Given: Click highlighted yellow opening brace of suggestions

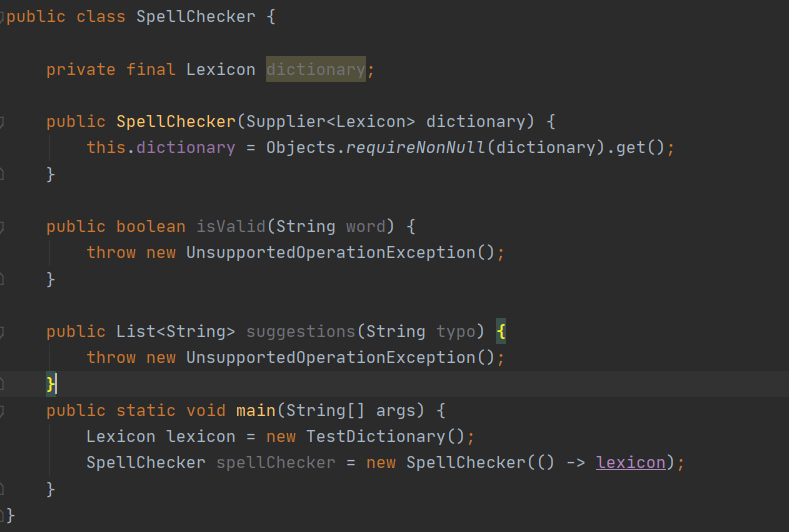Looking at the screenshot, I should (501, 331).
